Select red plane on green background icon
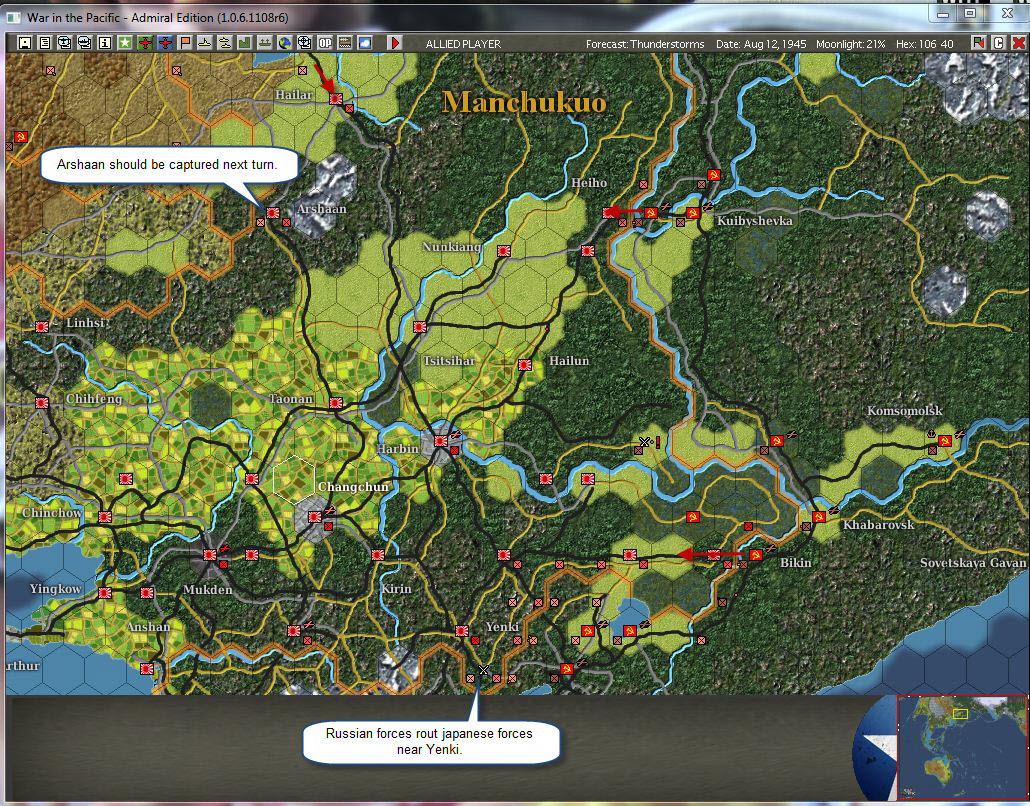The width and height of the screenshot is (1030, 806). point(145,43)
